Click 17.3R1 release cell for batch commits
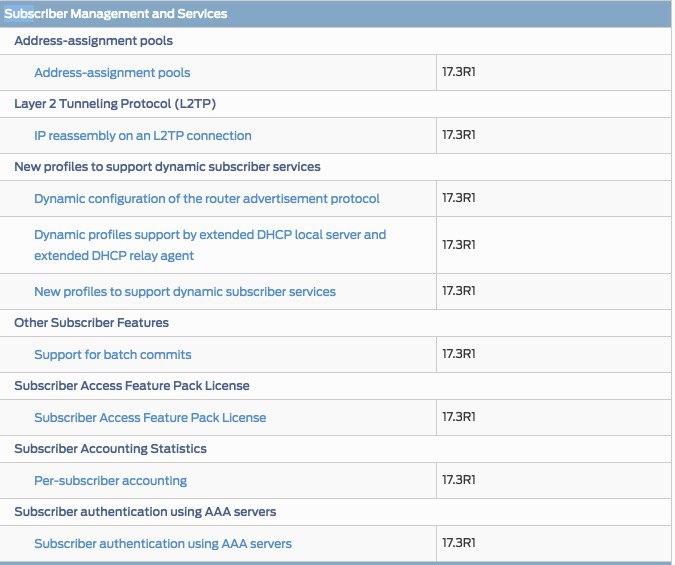Screen dimensions: 675x565 coord(459,354)
